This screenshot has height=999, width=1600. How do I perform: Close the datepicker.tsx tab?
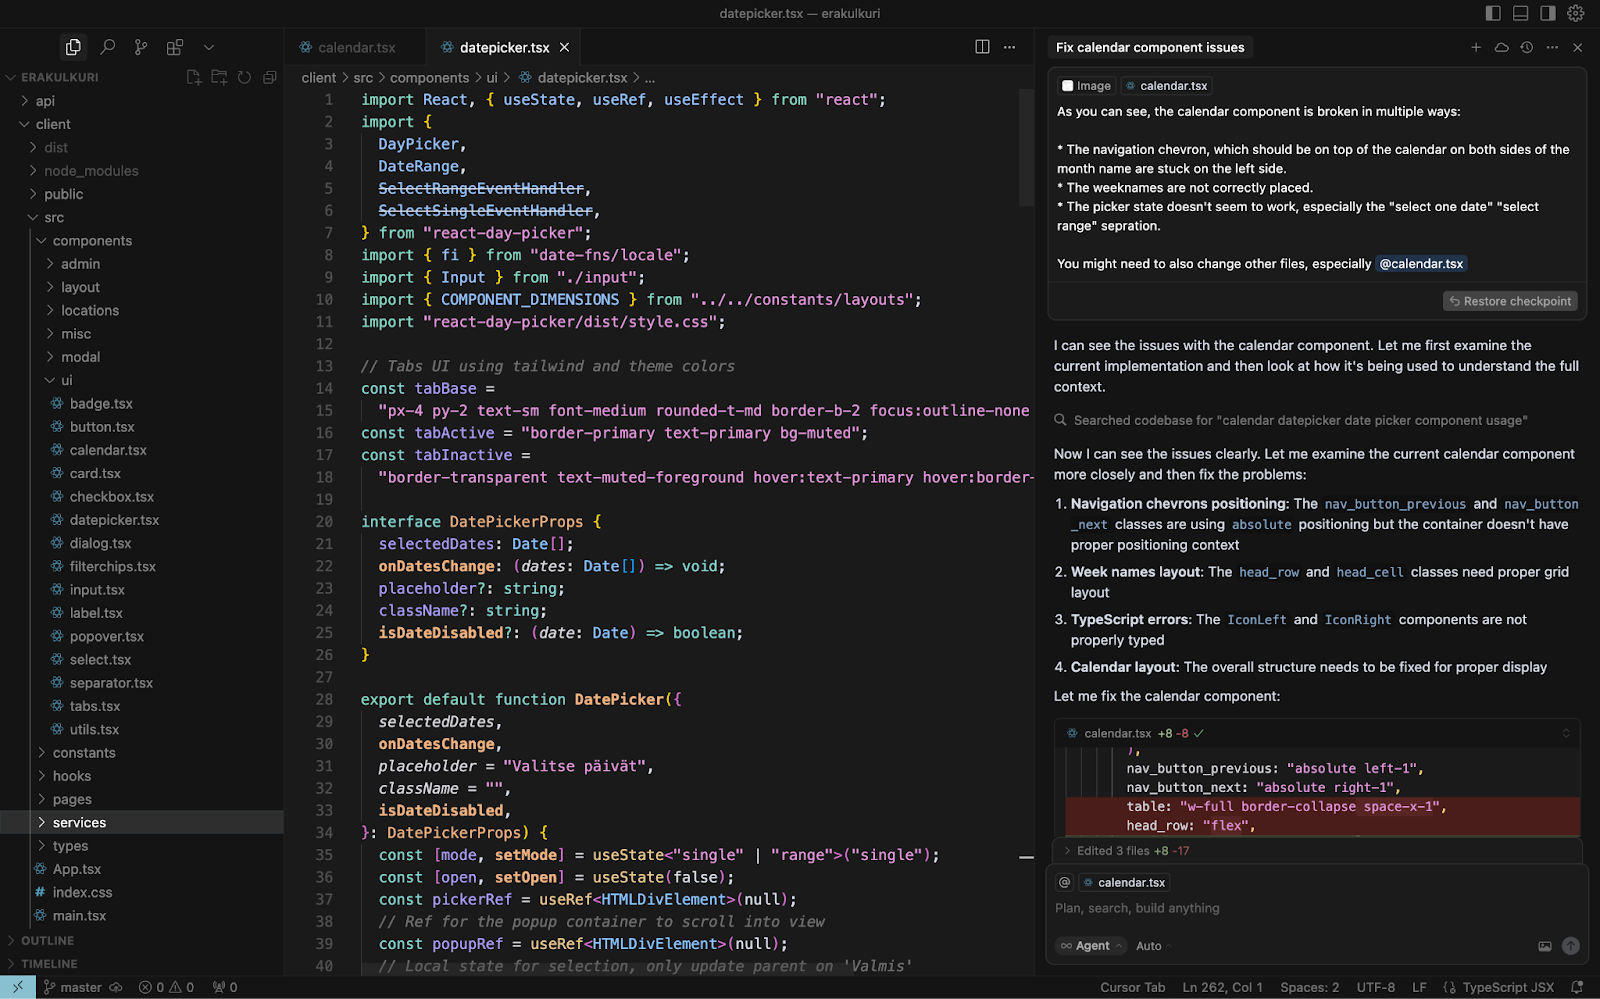tap(564, 47)
